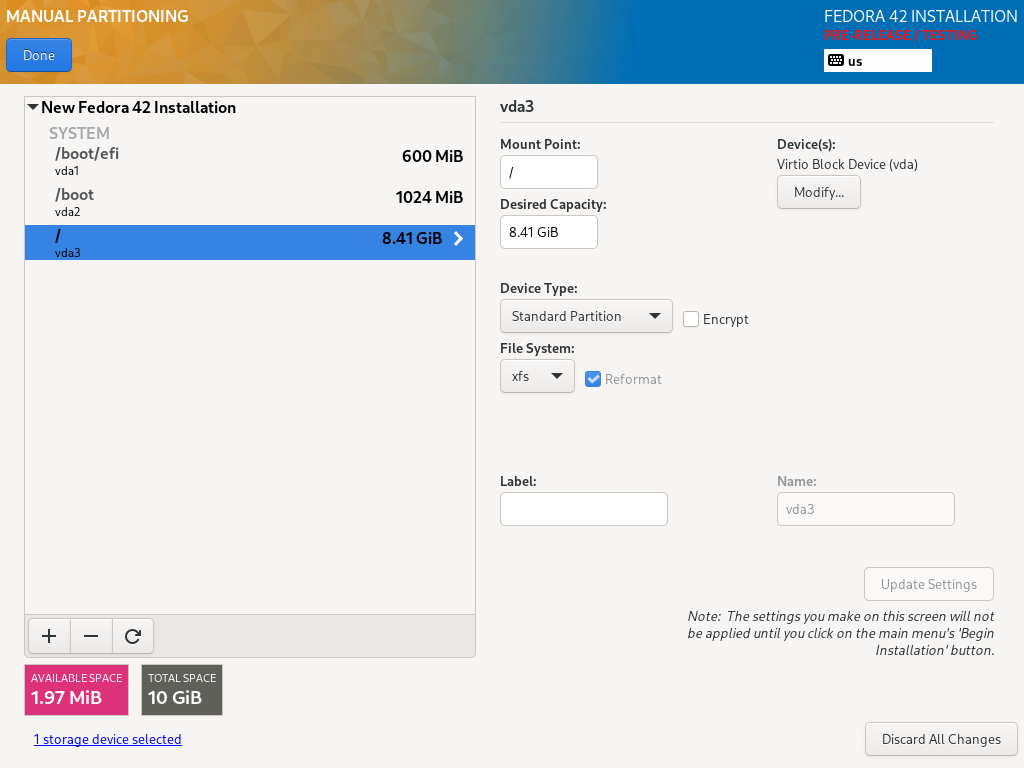
Task: Click the vda3 heading in details panel
Action: [x=517, y=106]
